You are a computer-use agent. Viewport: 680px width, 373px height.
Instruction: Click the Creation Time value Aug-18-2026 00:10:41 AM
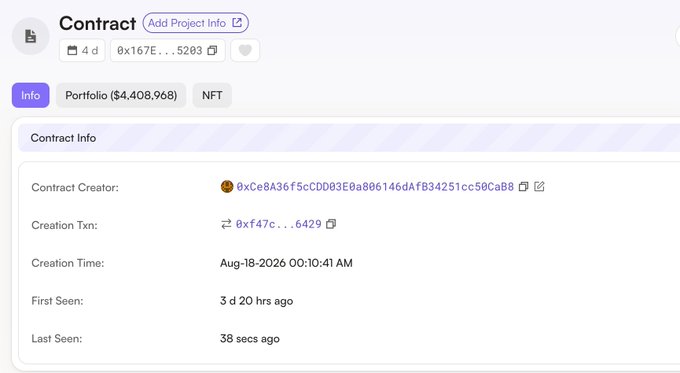click(286, 263)
